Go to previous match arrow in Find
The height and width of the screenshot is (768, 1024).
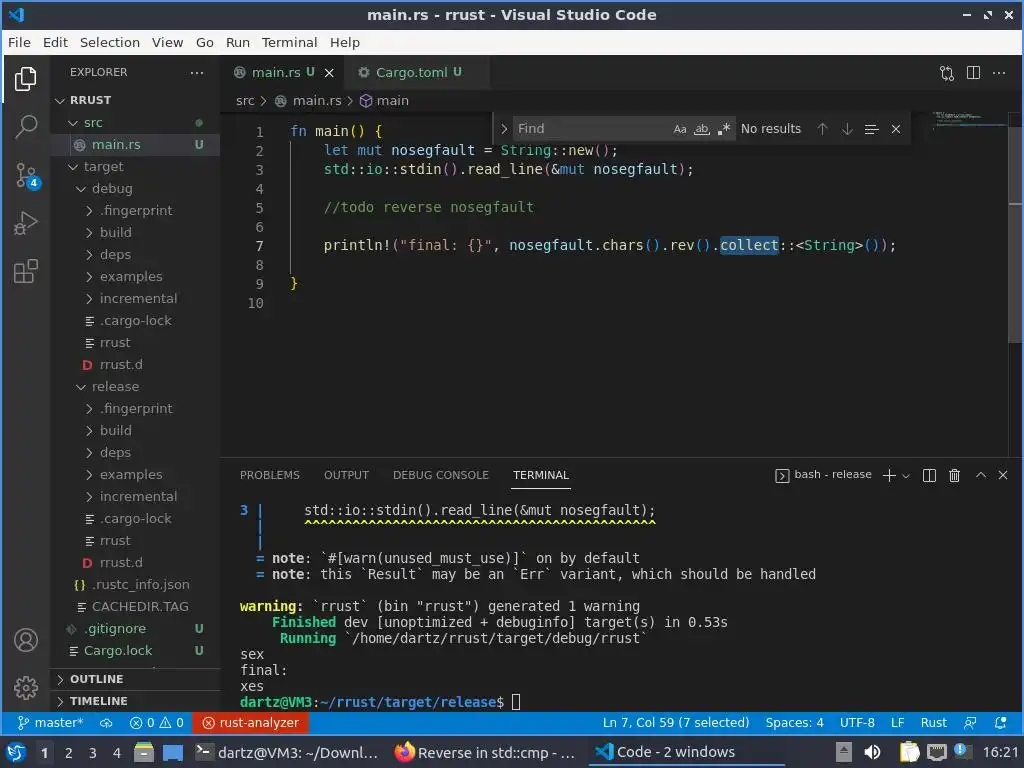point(822,129)
